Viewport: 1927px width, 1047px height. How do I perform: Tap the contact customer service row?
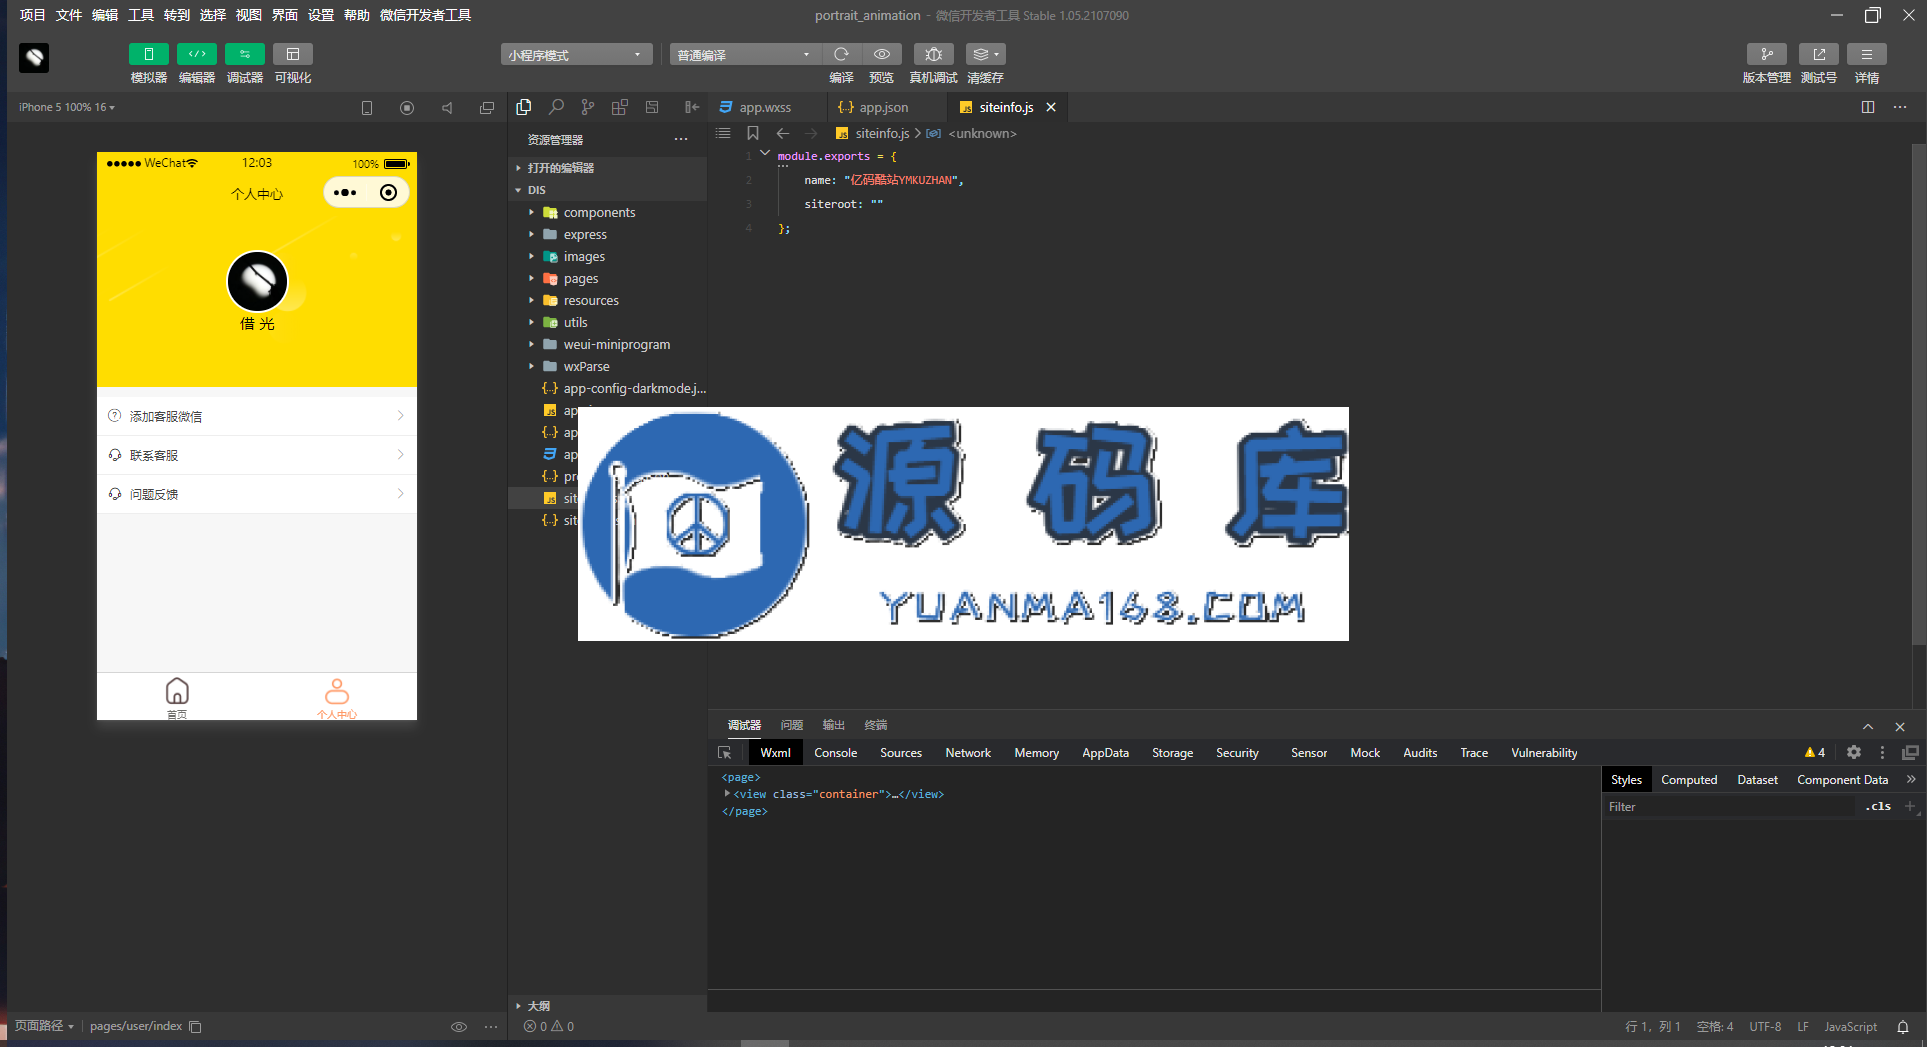click(x=257, y=455)
